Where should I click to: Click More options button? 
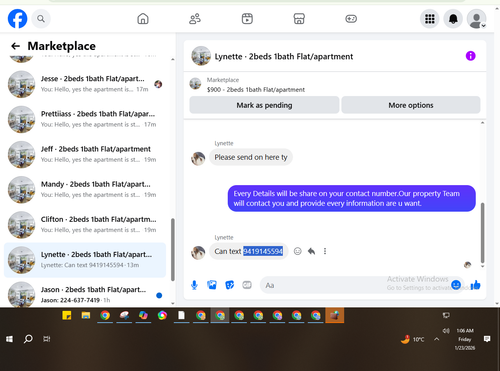[411, 105]
